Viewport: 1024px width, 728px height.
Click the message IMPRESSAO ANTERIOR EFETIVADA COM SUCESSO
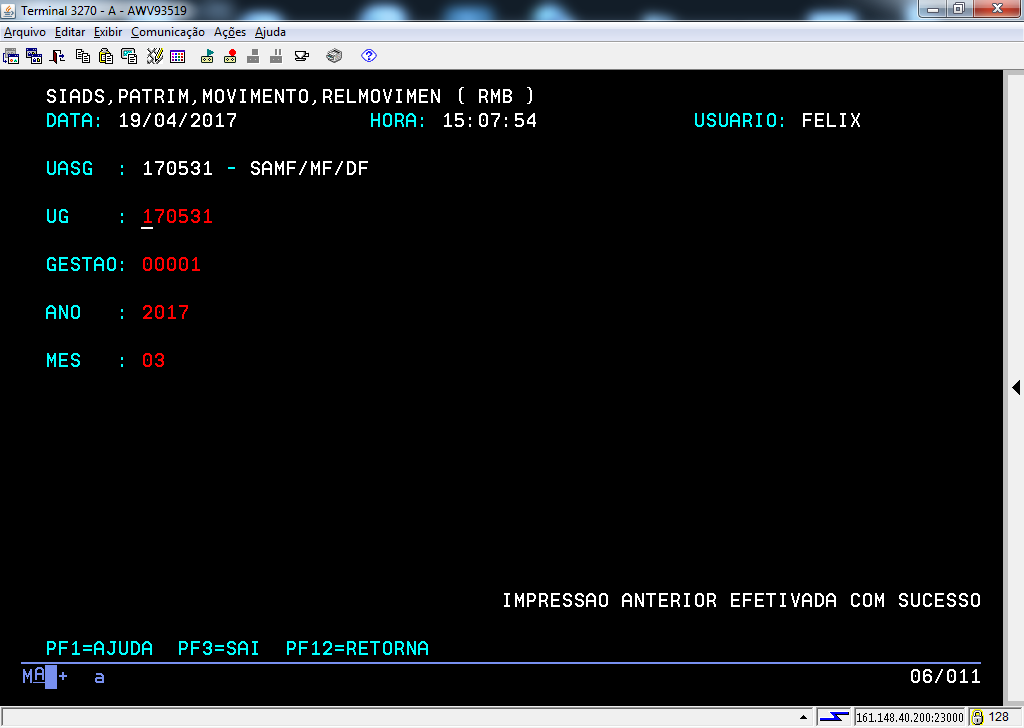point(741,601)
